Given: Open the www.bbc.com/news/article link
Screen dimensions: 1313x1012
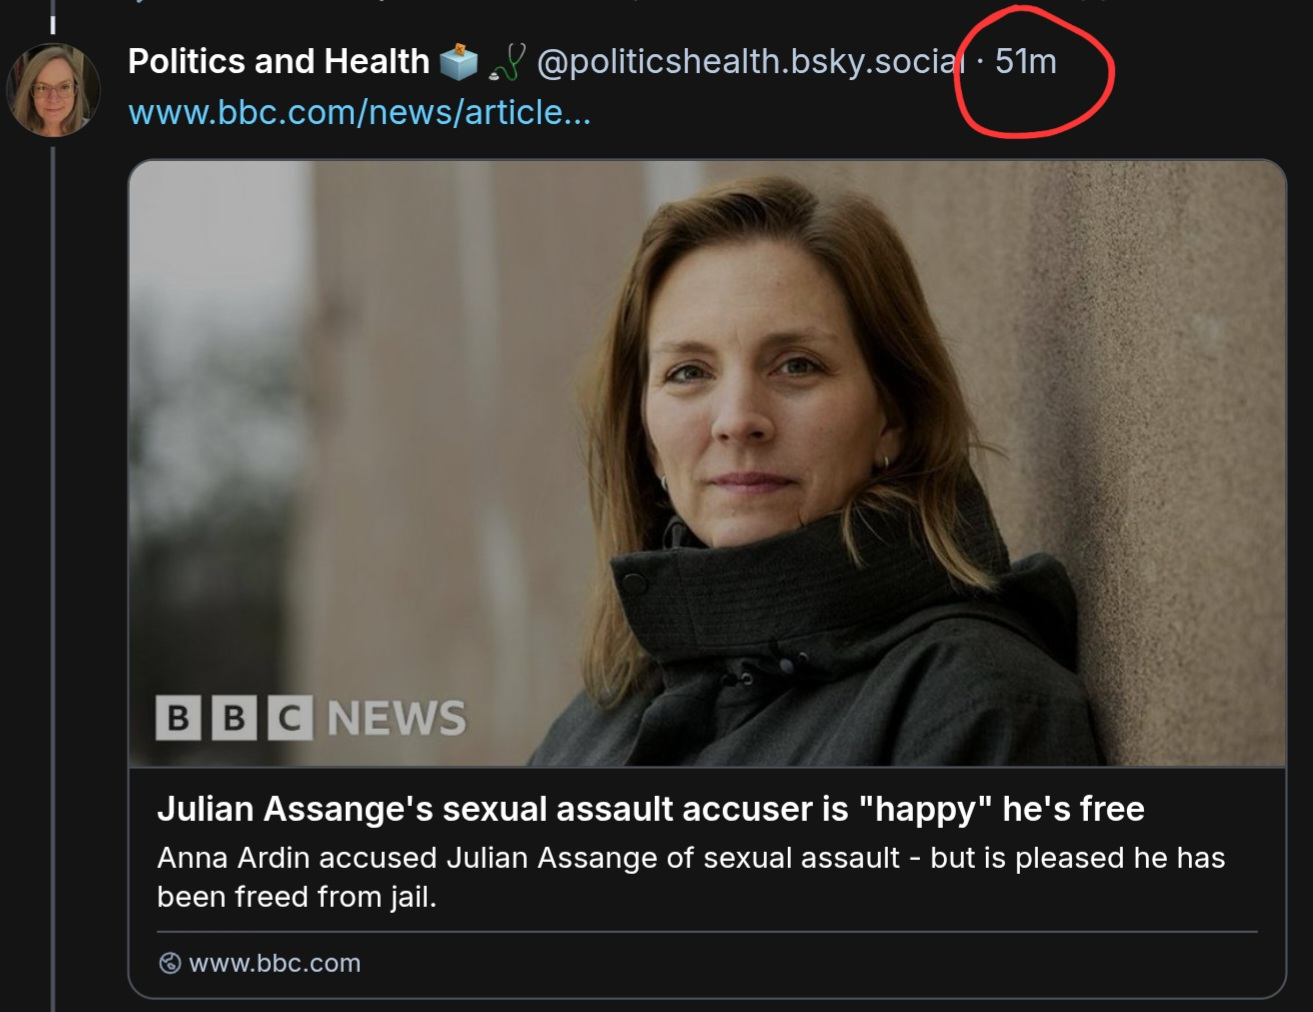Looking at the screenshot, I should pos(359,112).
